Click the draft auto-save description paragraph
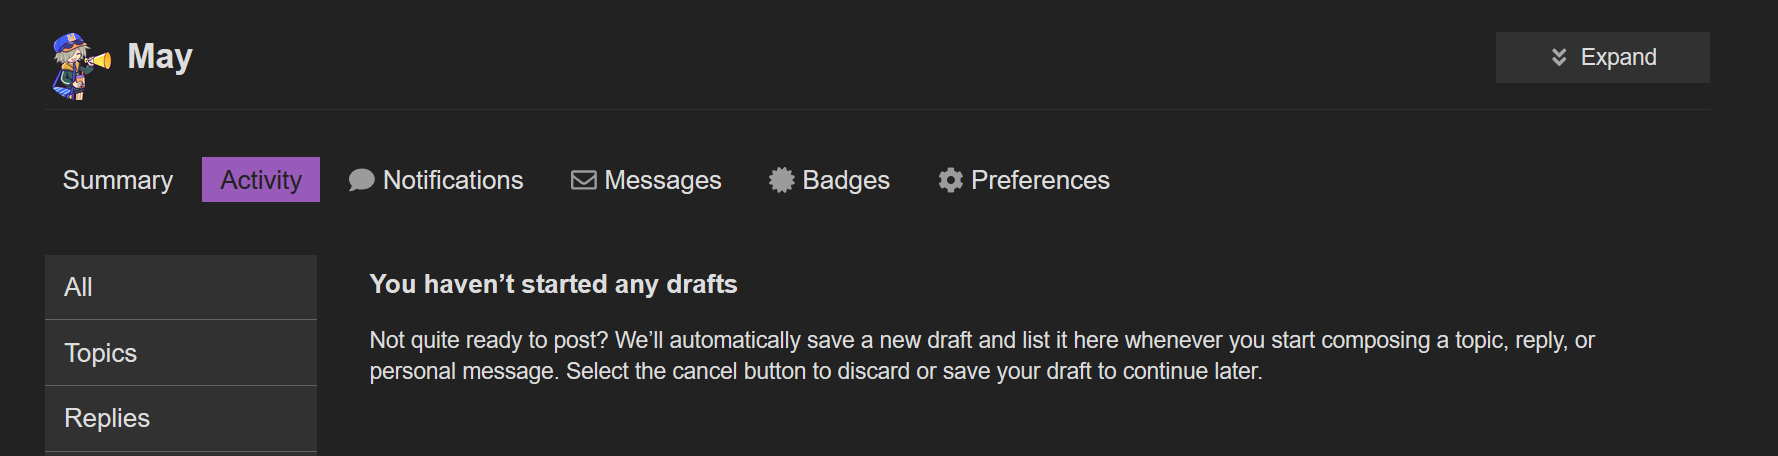Image resolution: width=1778 pixels, height=456 pixels. pyautogui.click(x=982, y=355)
